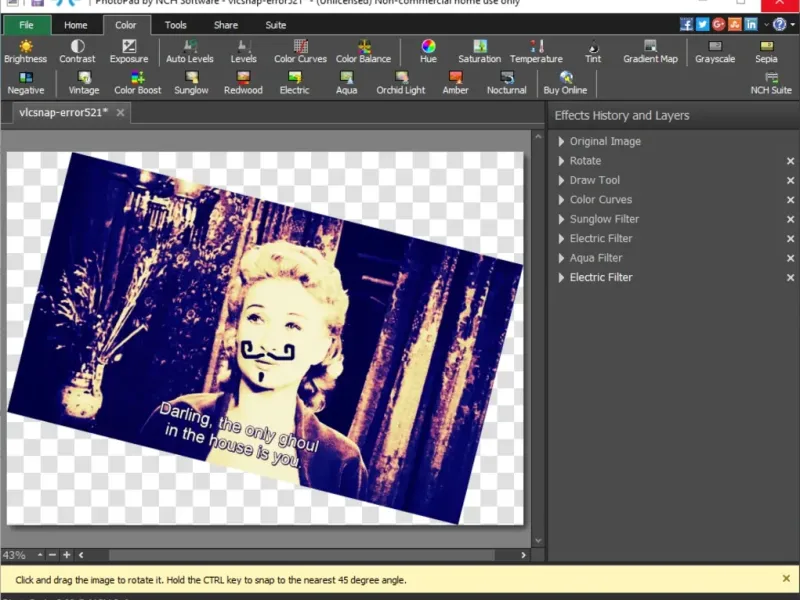This screenshot has width=800, height=600.
Task: Open NCH Suite
Action: pos(771,84)
